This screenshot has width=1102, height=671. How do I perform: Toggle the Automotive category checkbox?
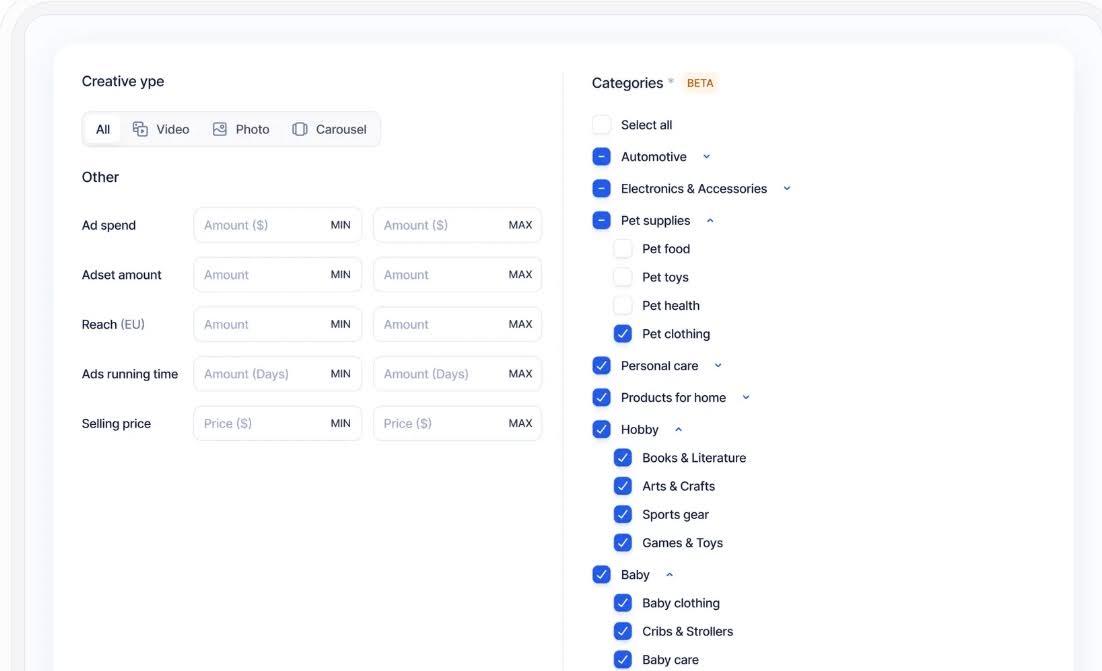(601, 156)
